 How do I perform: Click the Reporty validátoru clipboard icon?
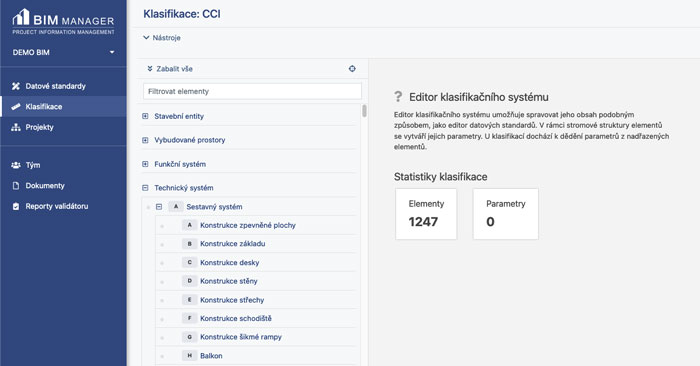(x=16, y=206)
